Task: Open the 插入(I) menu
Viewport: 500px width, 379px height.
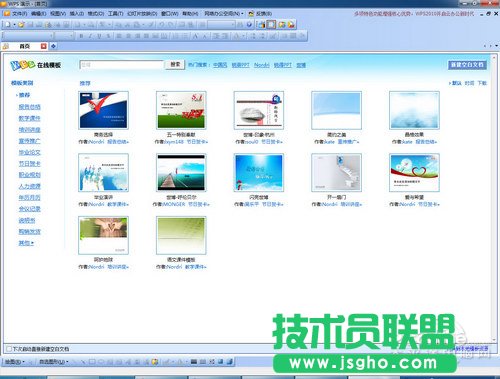Action: 77,14
